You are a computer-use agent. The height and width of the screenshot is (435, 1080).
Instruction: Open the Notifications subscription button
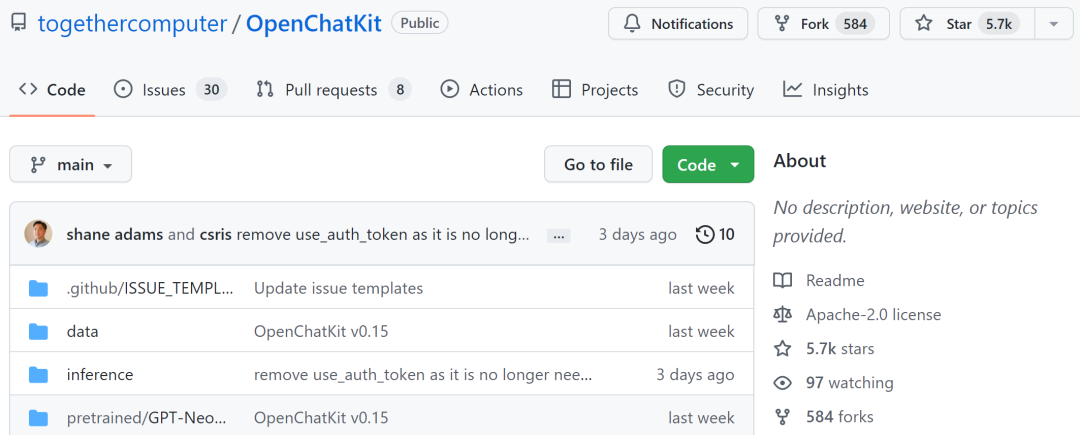pyautogui.click(x=678, y=23)
